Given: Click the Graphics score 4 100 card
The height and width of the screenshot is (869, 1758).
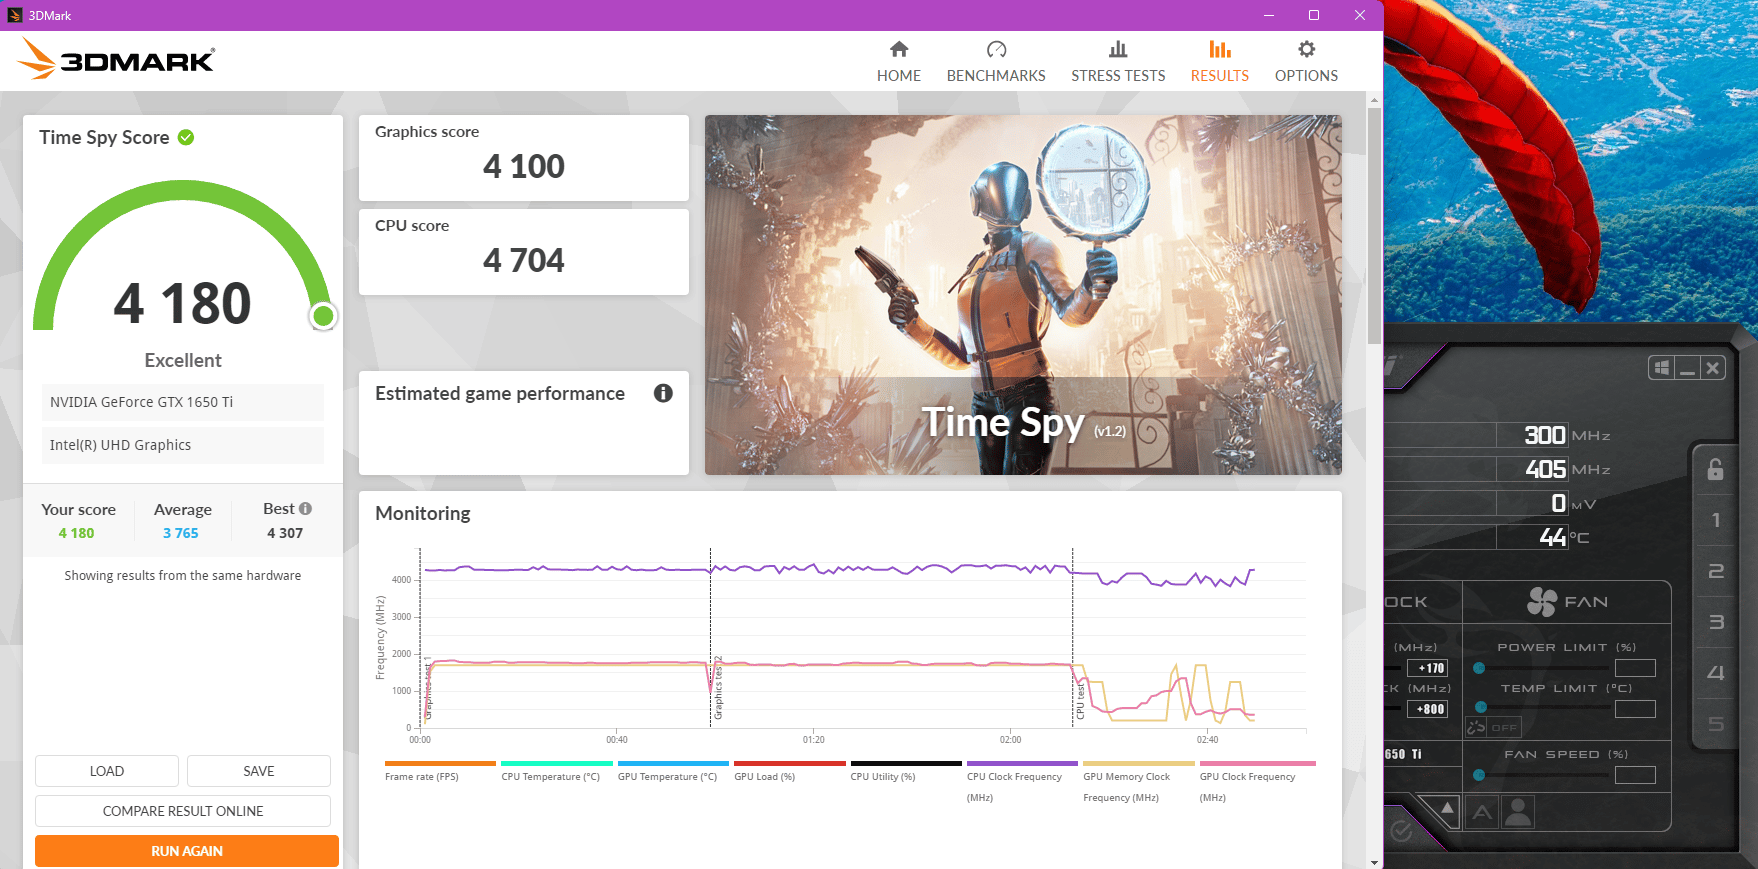Looking at the screenshot, I should coord(524,158).
